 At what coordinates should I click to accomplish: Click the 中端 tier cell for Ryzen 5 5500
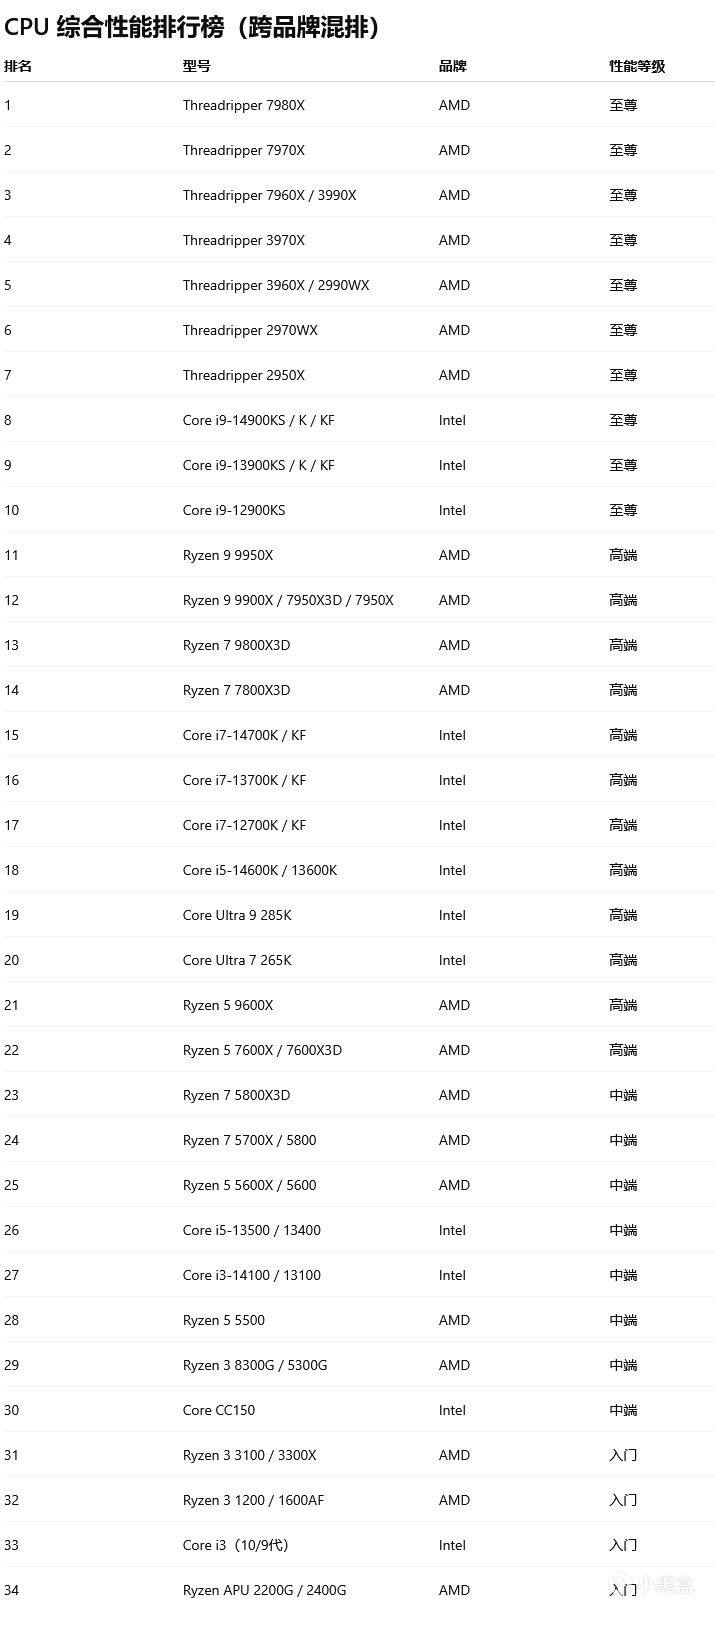[x=623, y=1320]
